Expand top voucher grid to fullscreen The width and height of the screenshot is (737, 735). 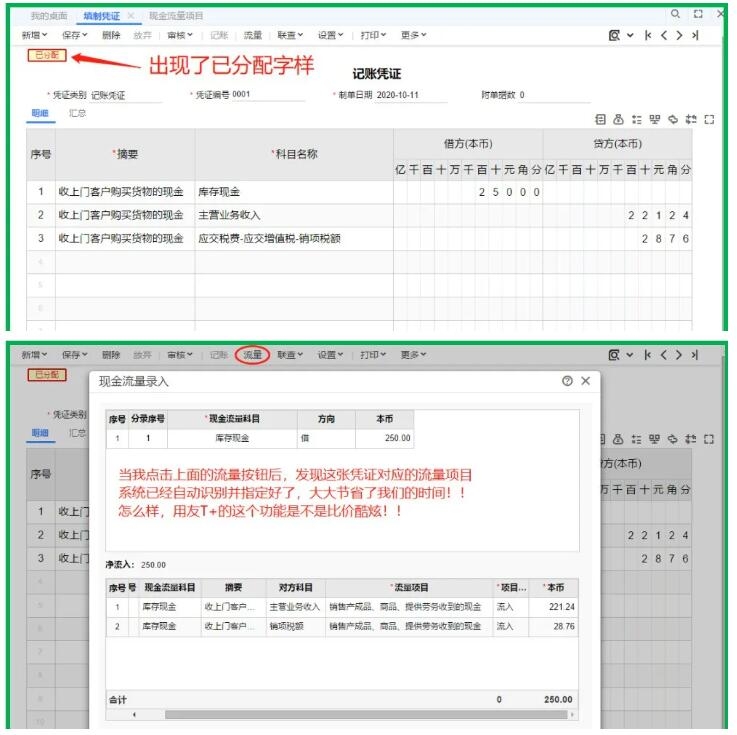tap(709, 119)
